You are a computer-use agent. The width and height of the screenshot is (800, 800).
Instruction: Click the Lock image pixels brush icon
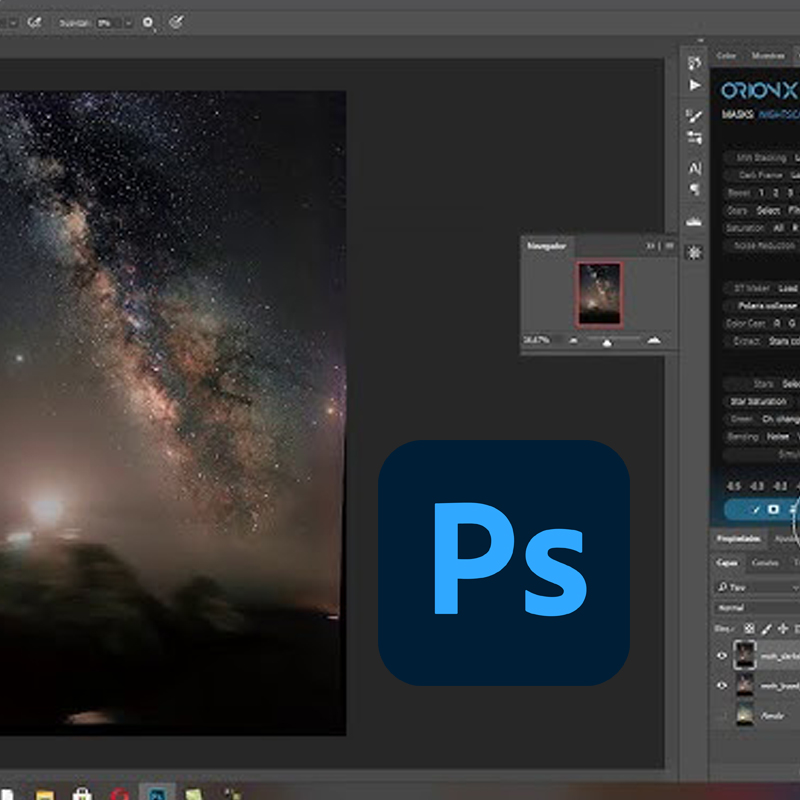tap(766, 629)
